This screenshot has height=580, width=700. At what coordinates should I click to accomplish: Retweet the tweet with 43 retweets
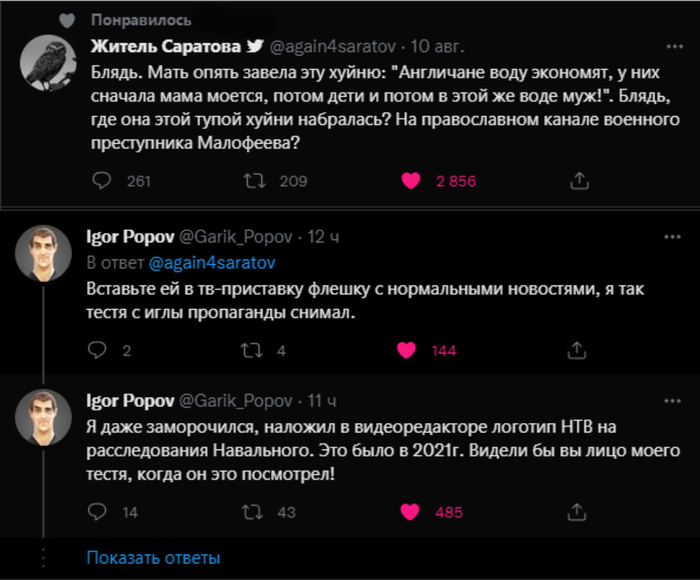coord(254,512)
